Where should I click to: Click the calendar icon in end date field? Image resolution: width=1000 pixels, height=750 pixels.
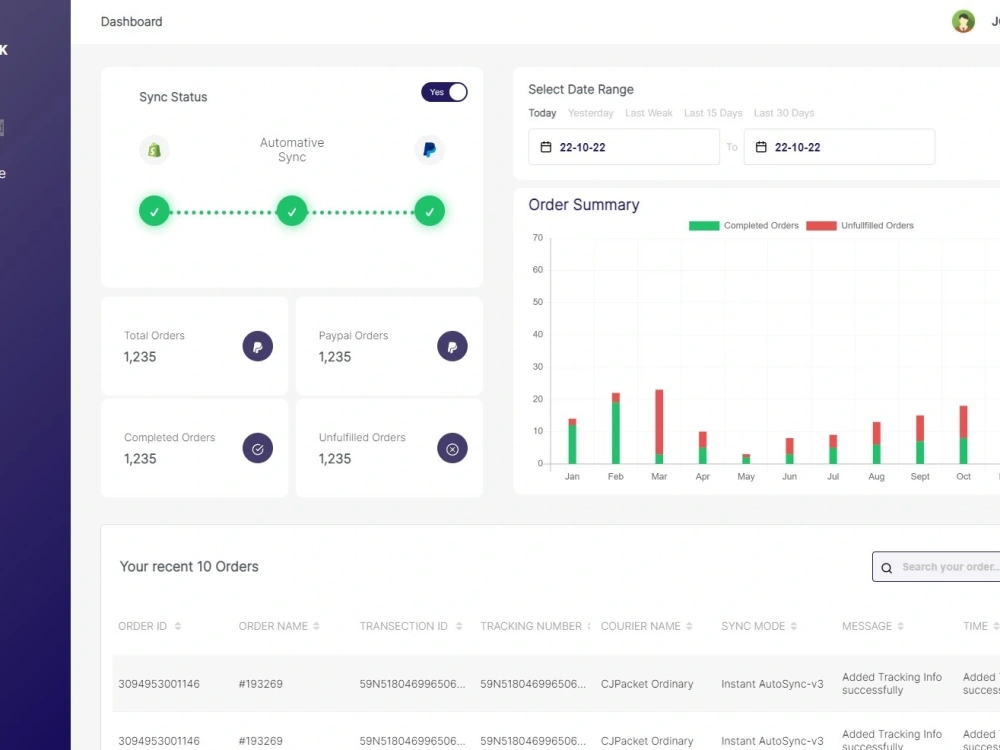(761, 147)
